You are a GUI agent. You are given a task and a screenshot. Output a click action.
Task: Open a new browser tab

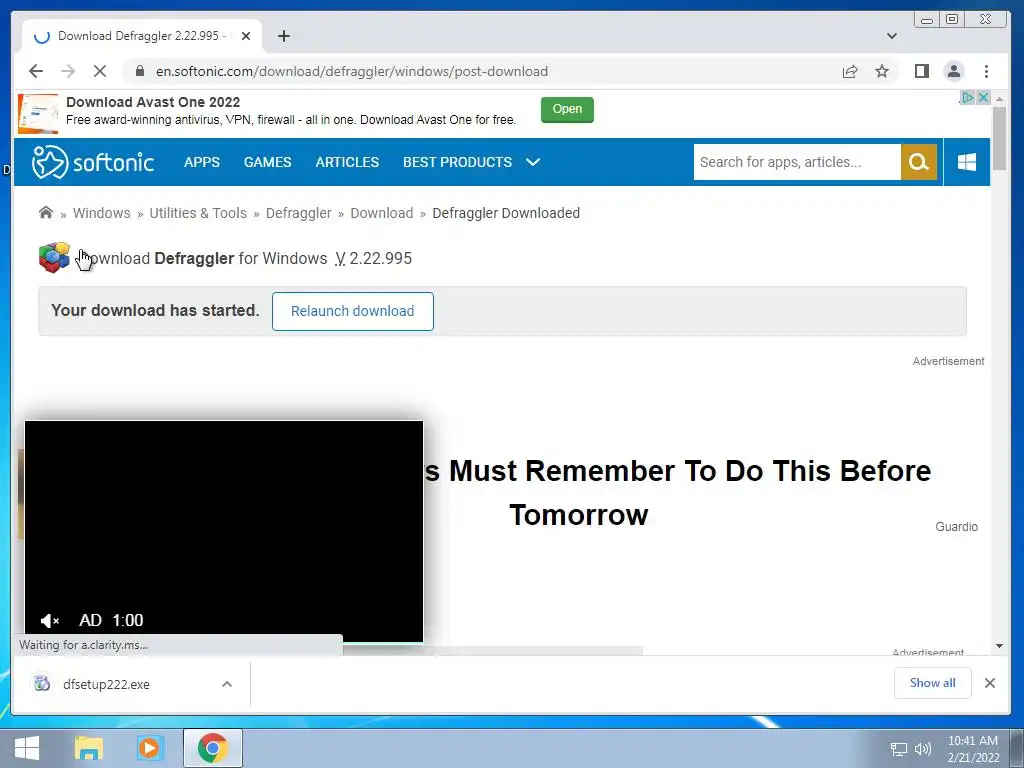[x=283, y=36]
